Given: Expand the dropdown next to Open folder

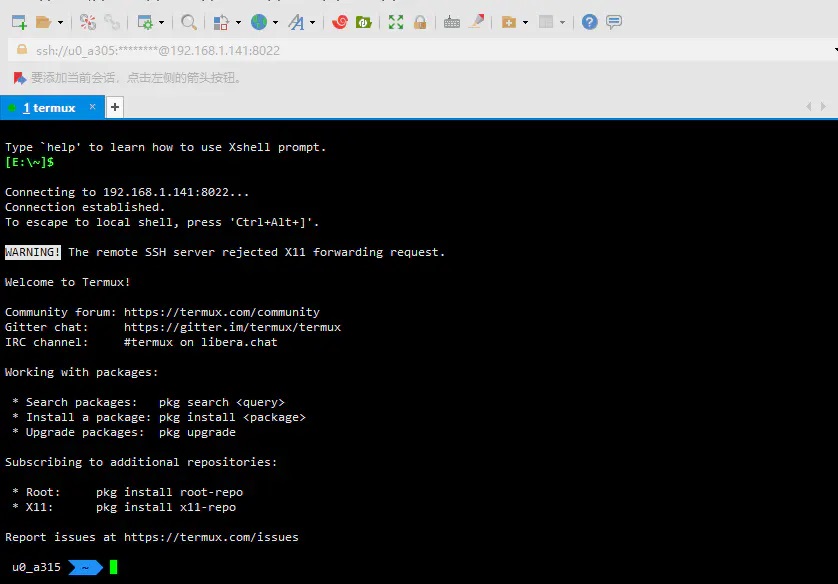Looking at the screenshot, I should coord(60,22).
